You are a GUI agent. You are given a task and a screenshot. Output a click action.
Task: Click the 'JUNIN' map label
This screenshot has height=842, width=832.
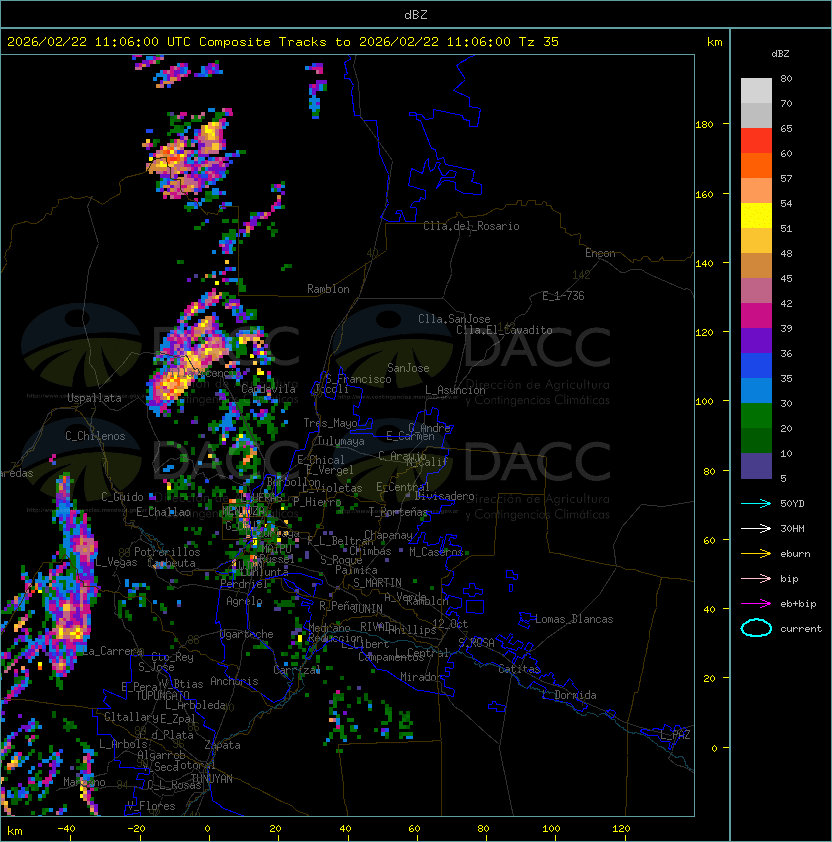click(368, 608)
